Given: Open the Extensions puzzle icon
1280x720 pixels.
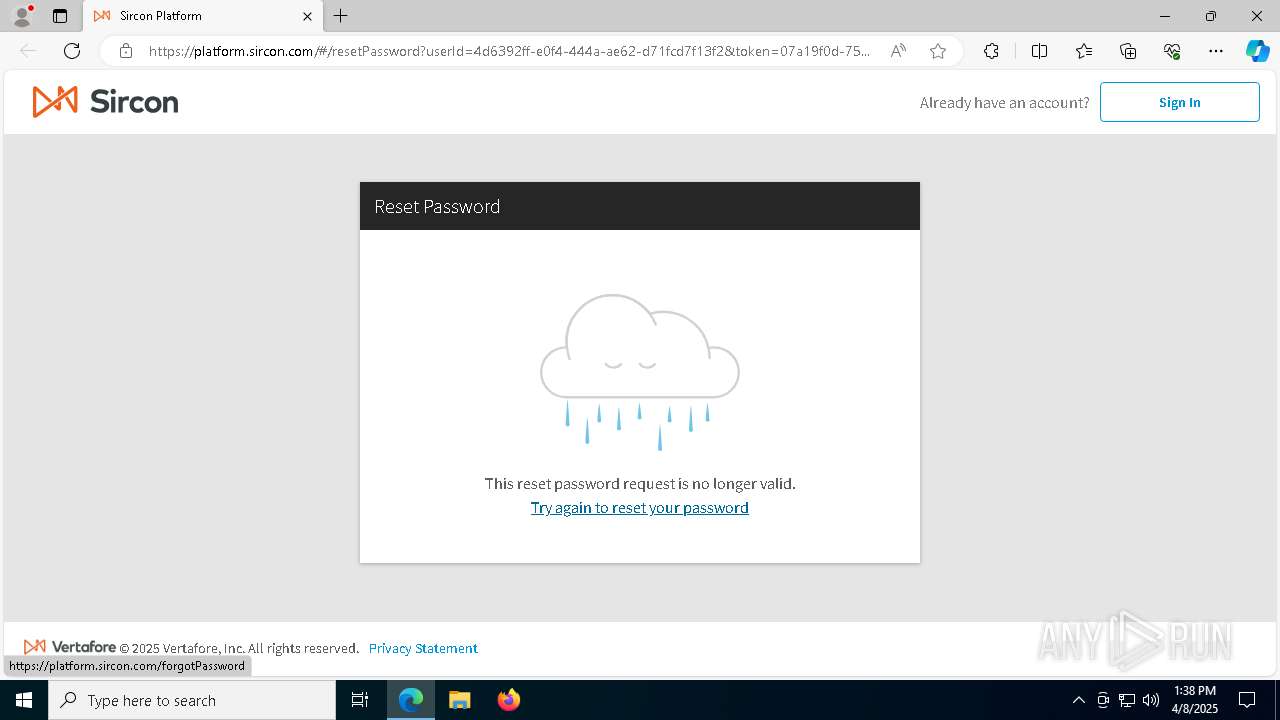Looking at the screenshot, I should coord(991,51).
